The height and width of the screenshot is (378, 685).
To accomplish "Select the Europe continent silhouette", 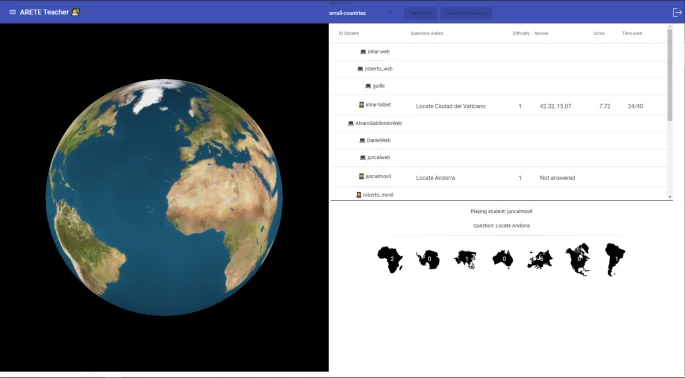I will click(x=540, y=260).
